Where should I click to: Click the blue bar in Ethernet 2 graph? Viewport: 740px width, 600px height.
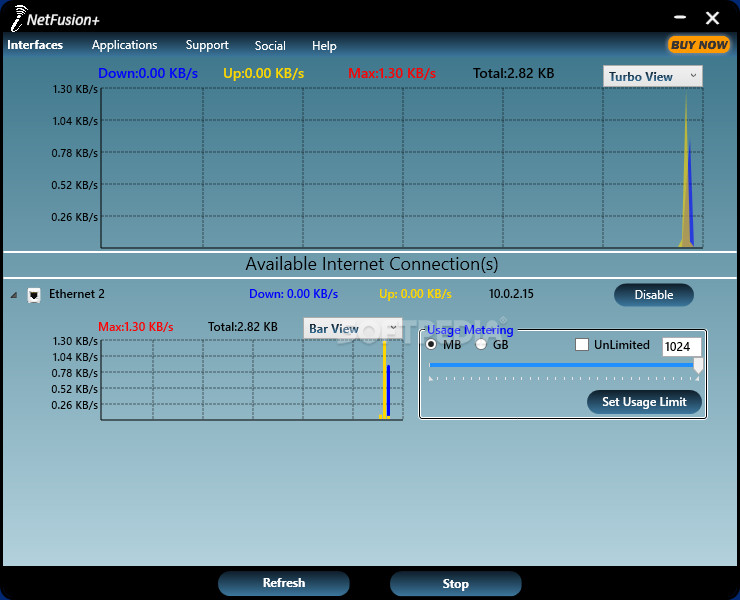388,391
